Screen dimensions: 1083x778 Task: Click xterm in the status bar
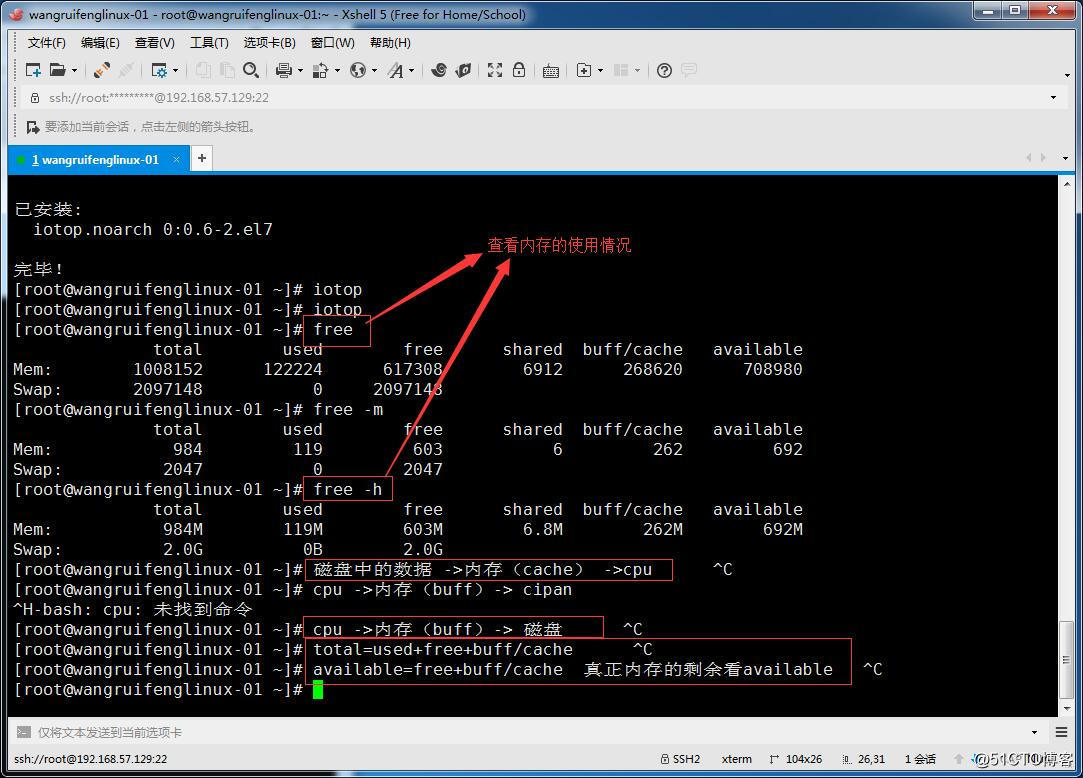[736, 759]
